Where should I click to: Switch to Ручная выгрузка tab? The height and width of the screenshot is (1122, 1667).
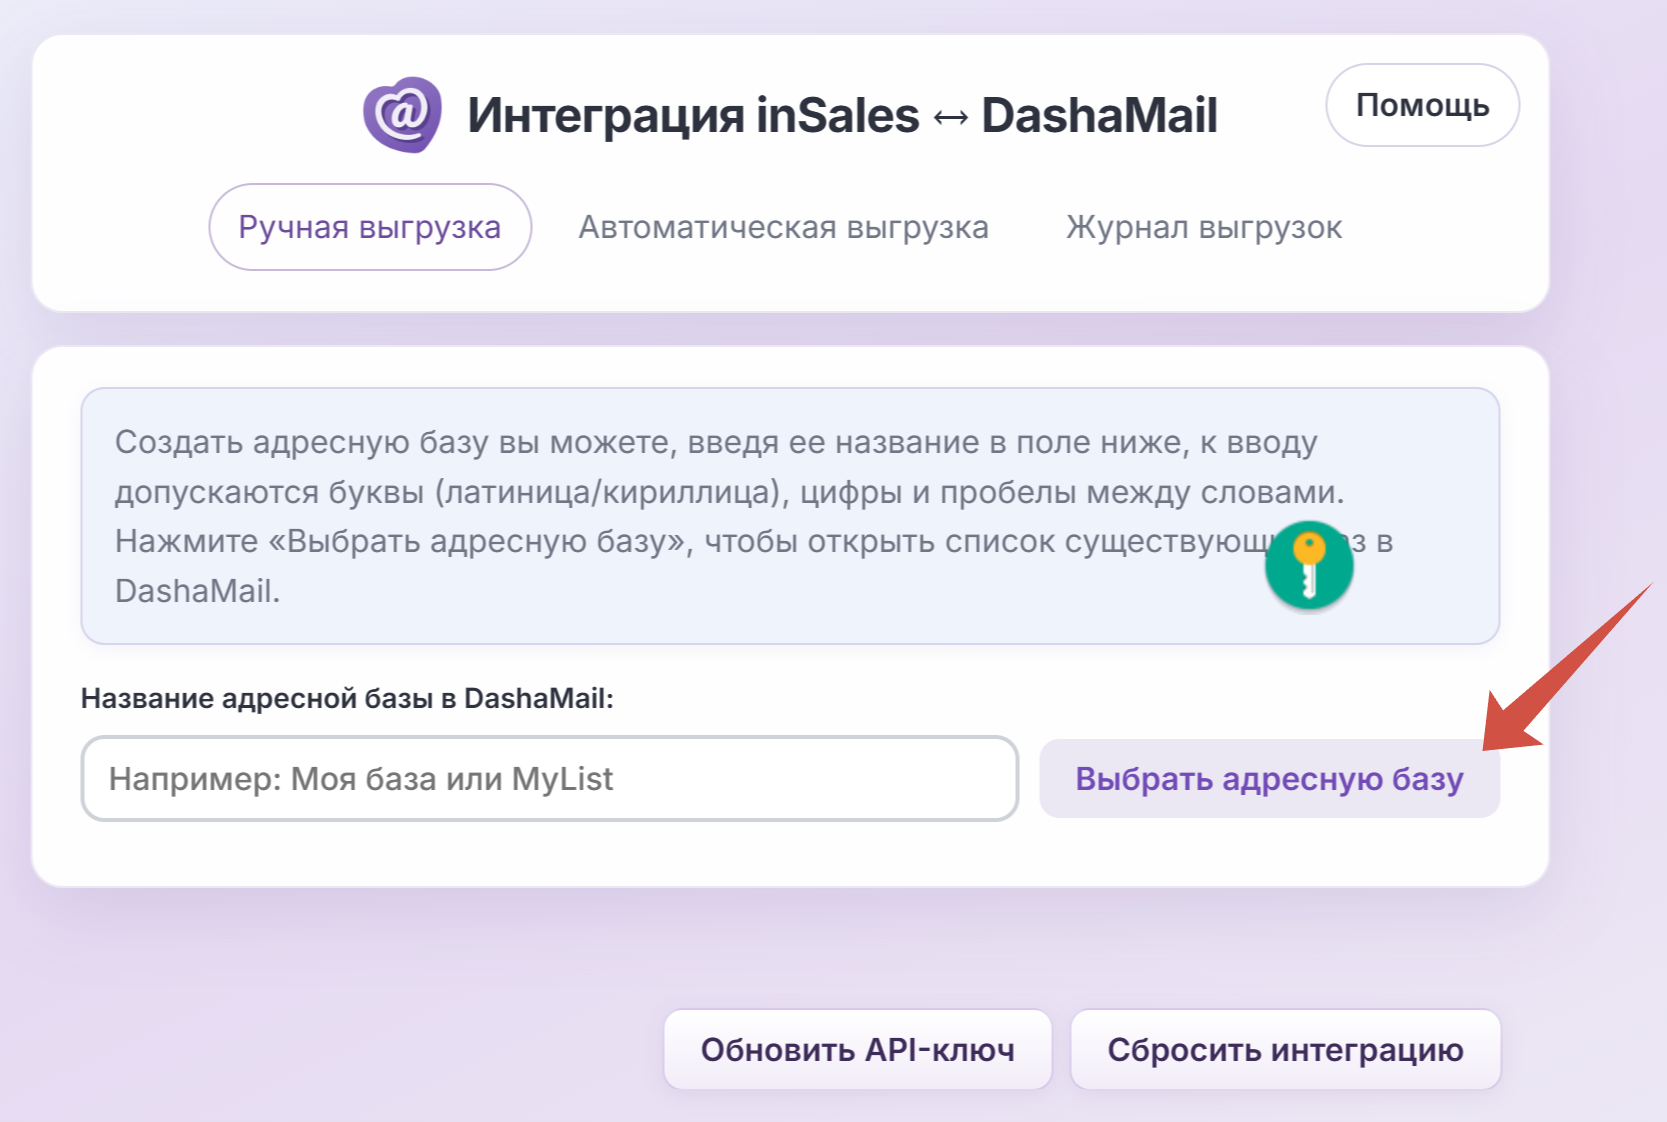coord(370,227)
